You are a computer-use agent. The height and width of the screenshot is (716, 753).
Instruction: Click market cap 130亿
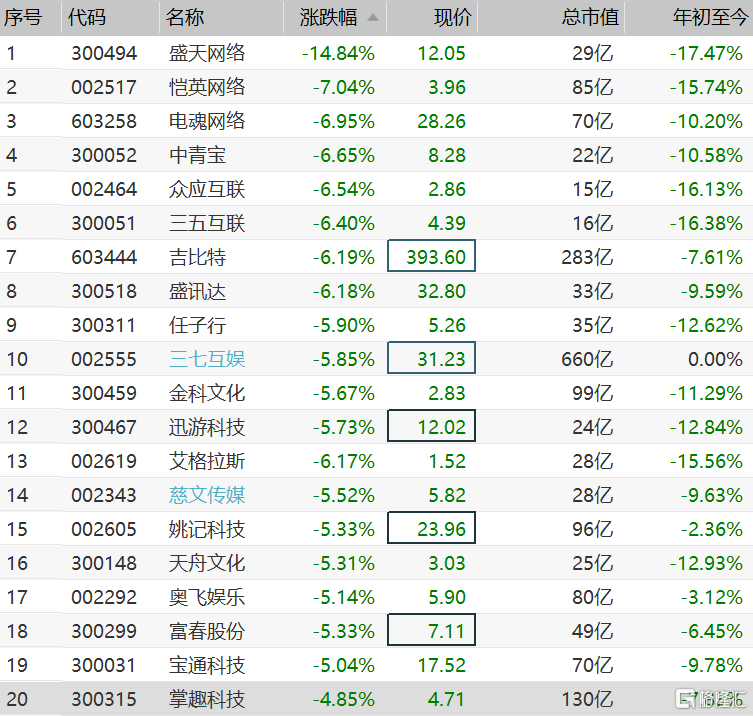point(587,699)
